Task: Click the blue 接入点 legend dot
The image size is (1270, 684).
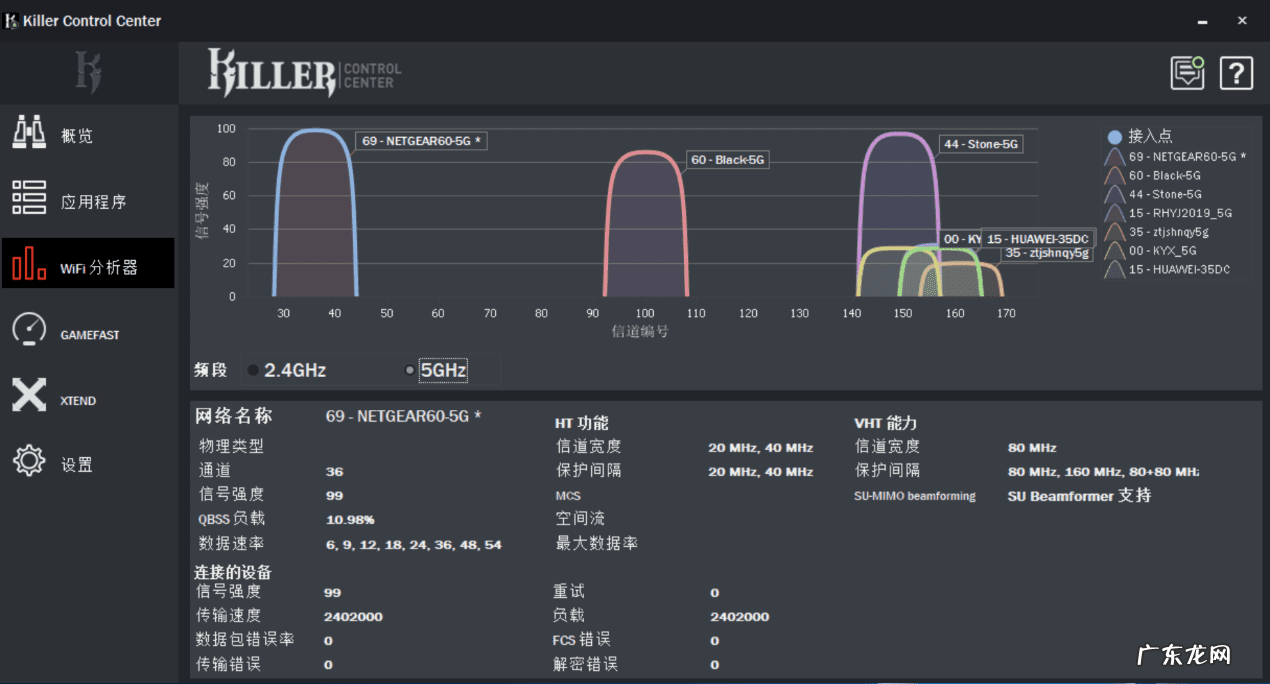Action: click(1113, 136)
